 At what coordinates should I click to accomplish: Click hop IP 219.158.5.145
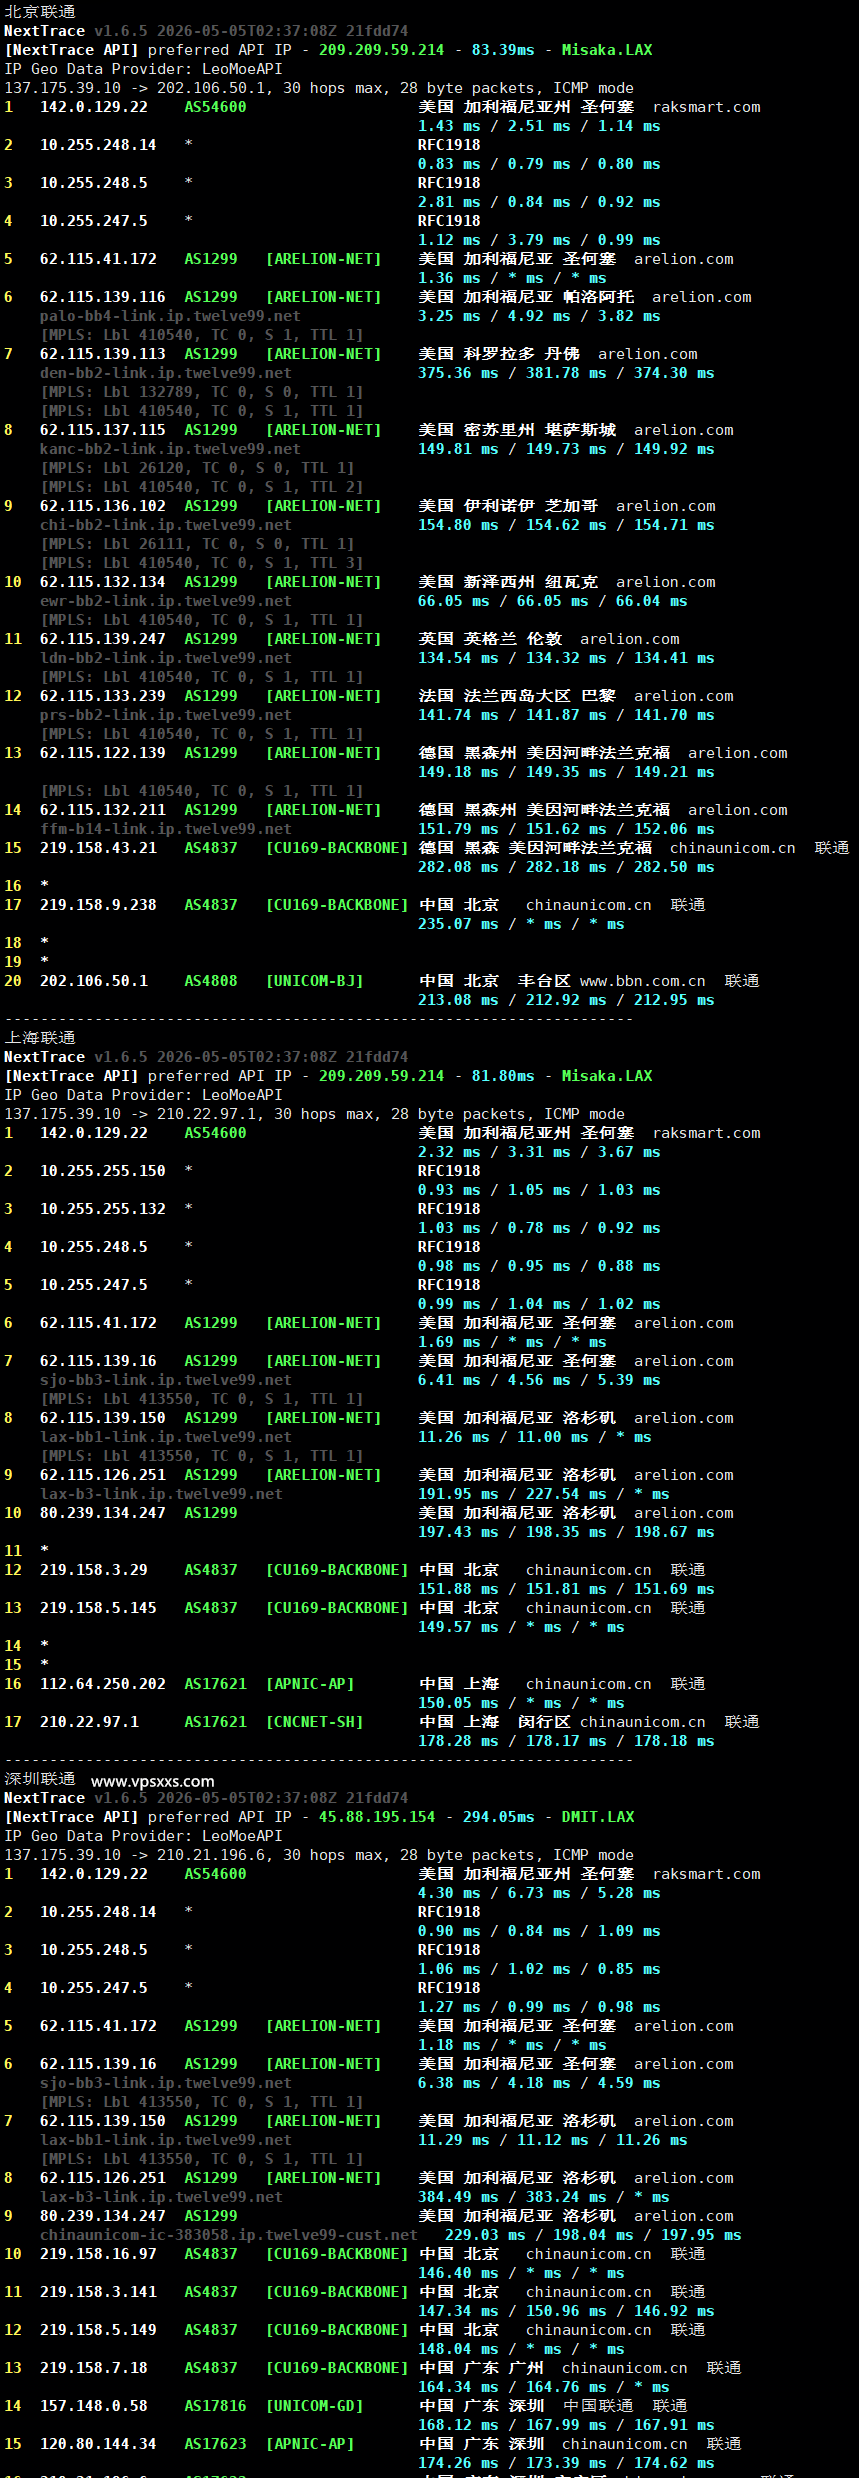(x=98, y=1608)
